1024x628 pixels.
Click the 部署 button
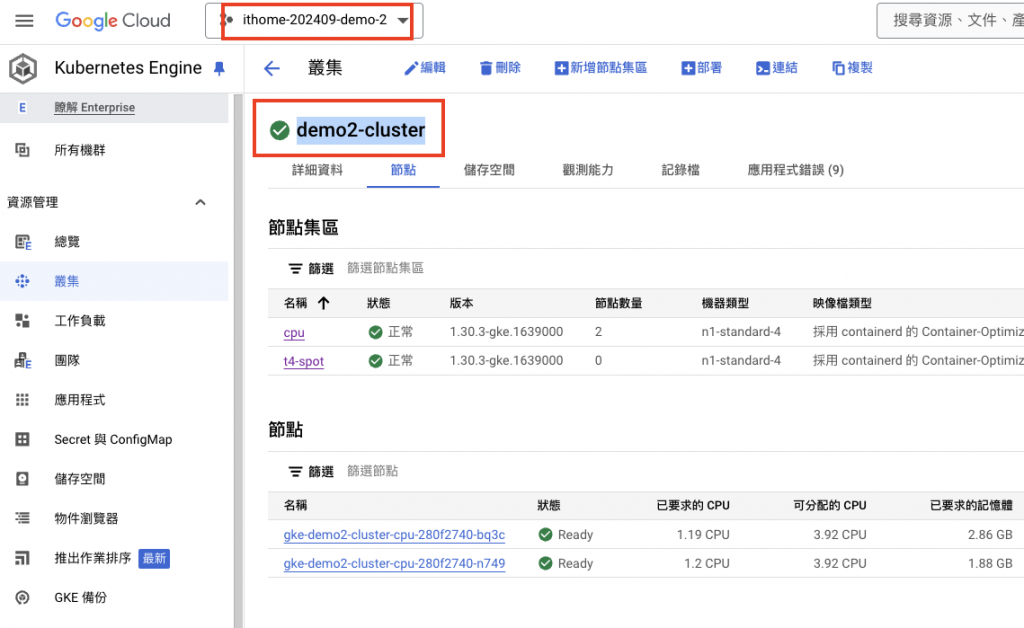[x=701, y=68]
